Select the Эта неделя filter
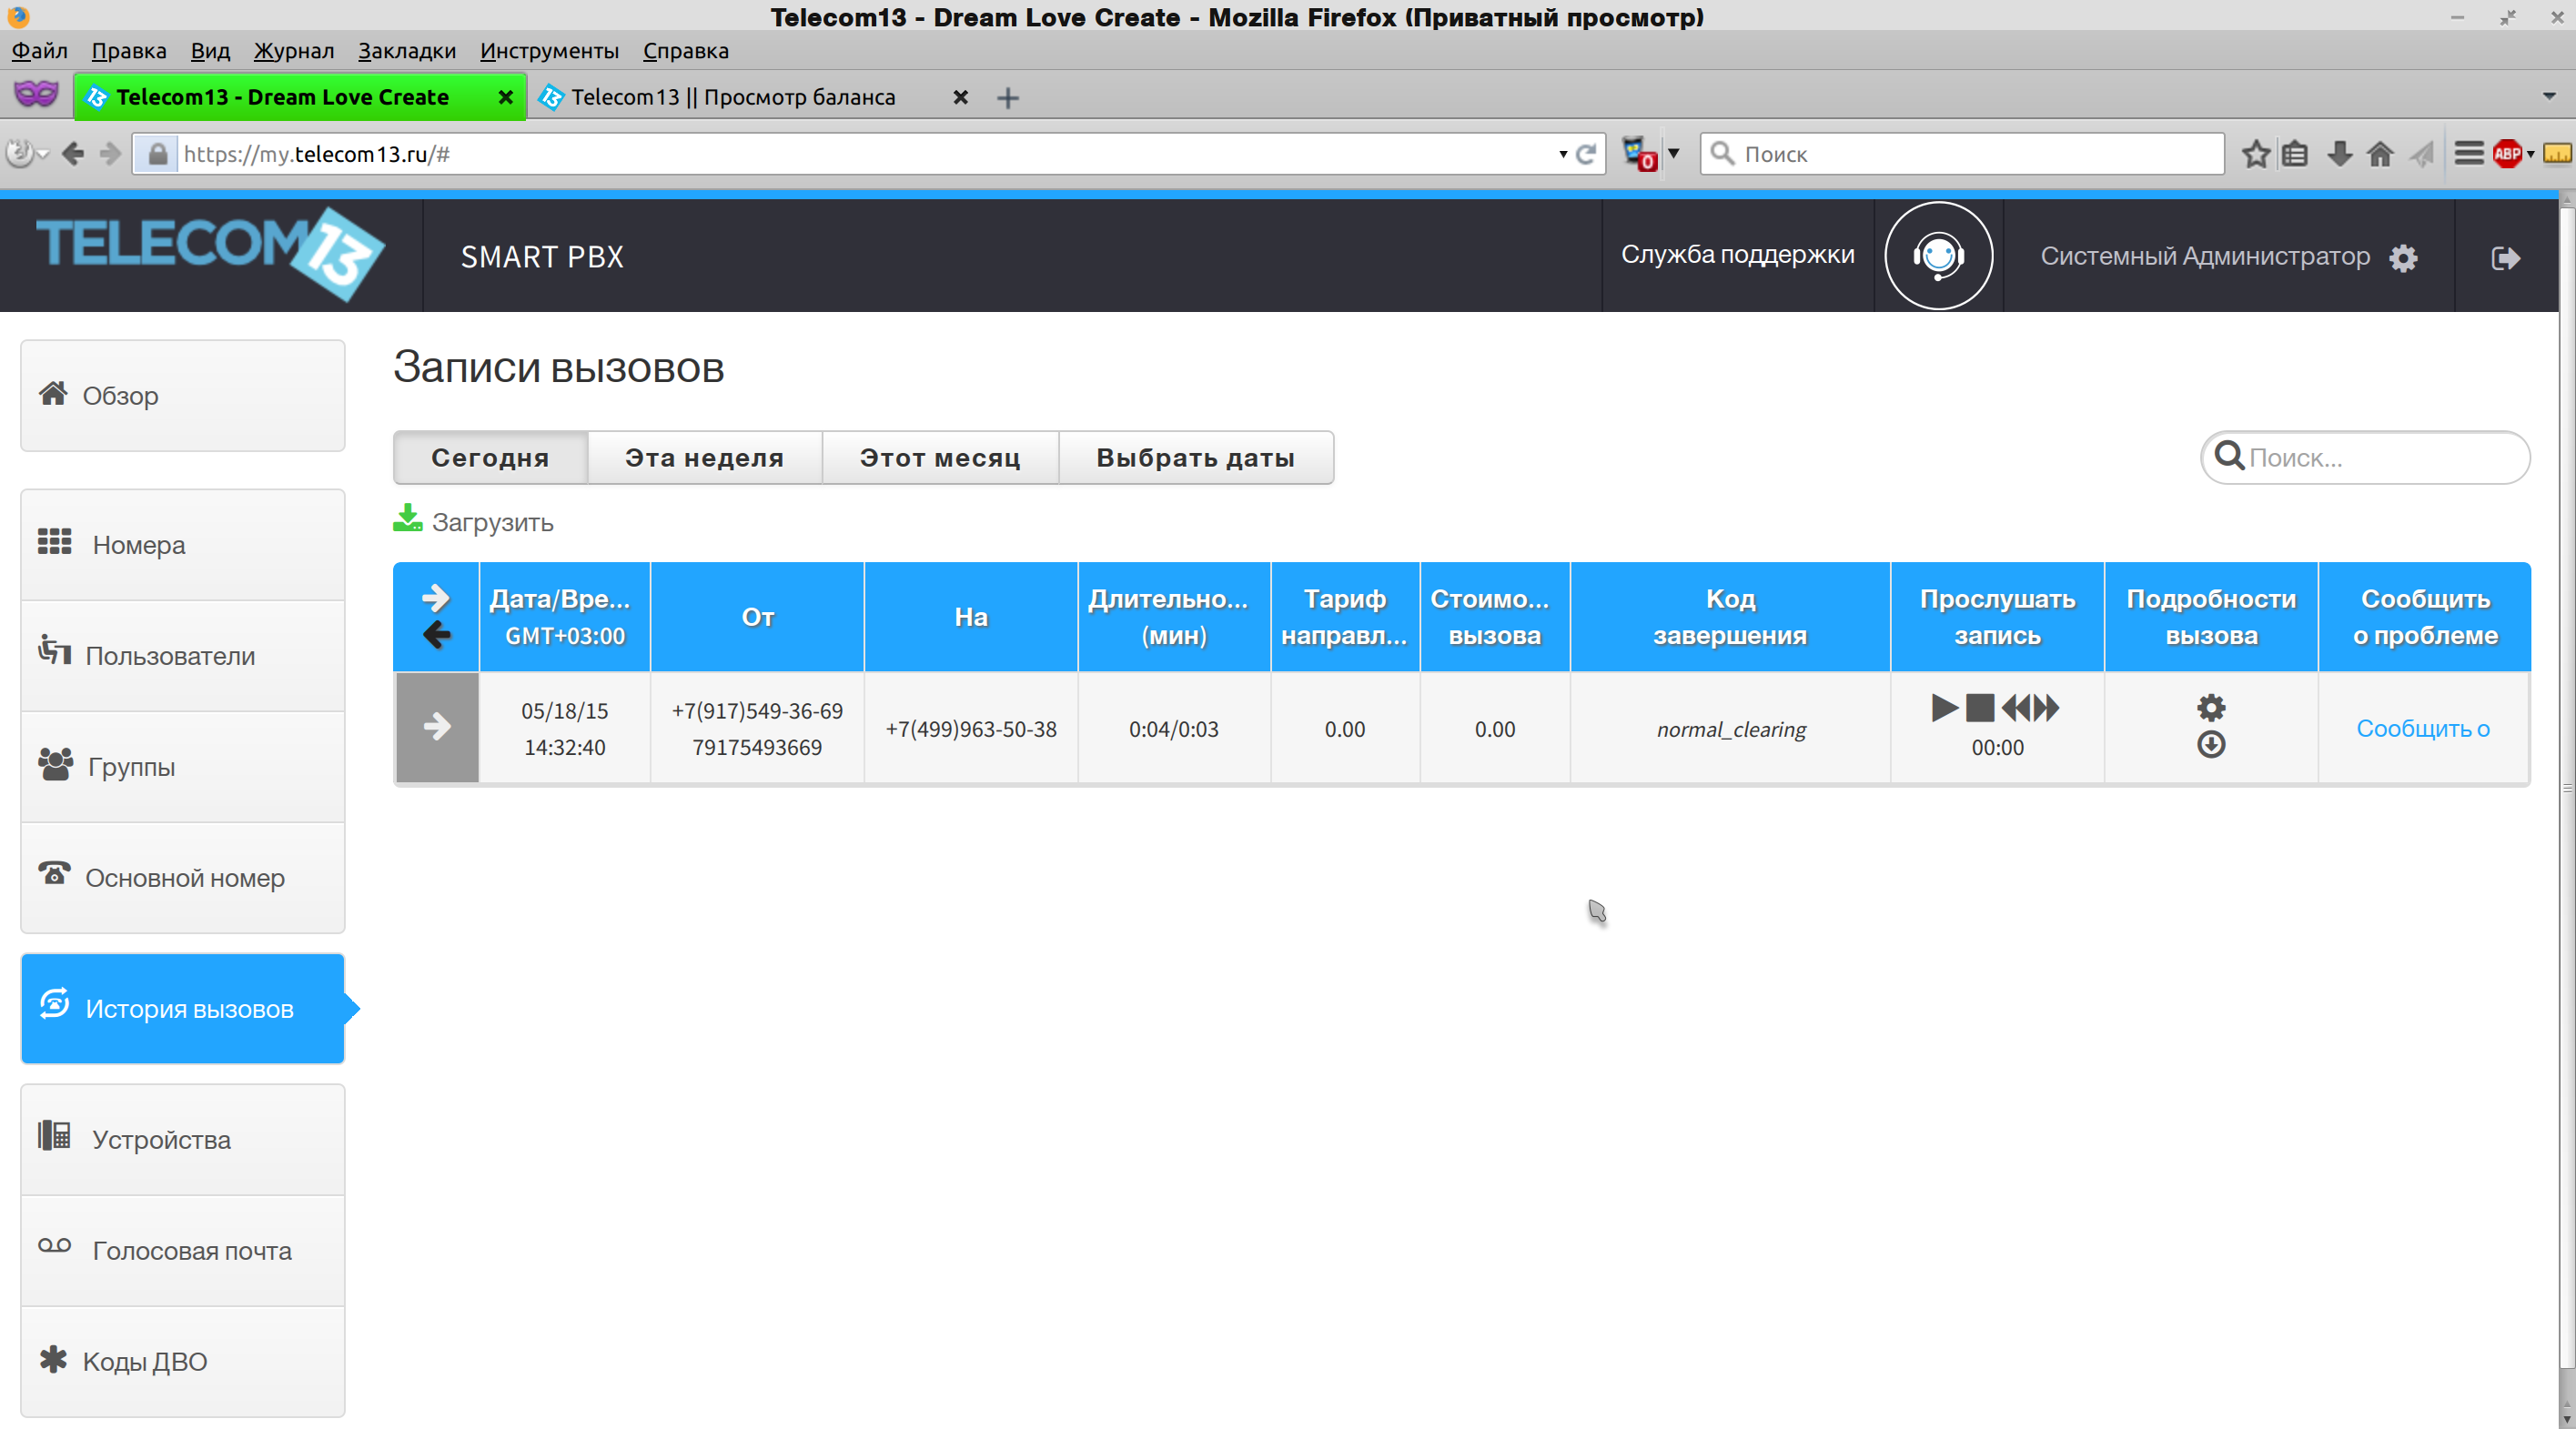2576x1429 pixels. (704, 458)
